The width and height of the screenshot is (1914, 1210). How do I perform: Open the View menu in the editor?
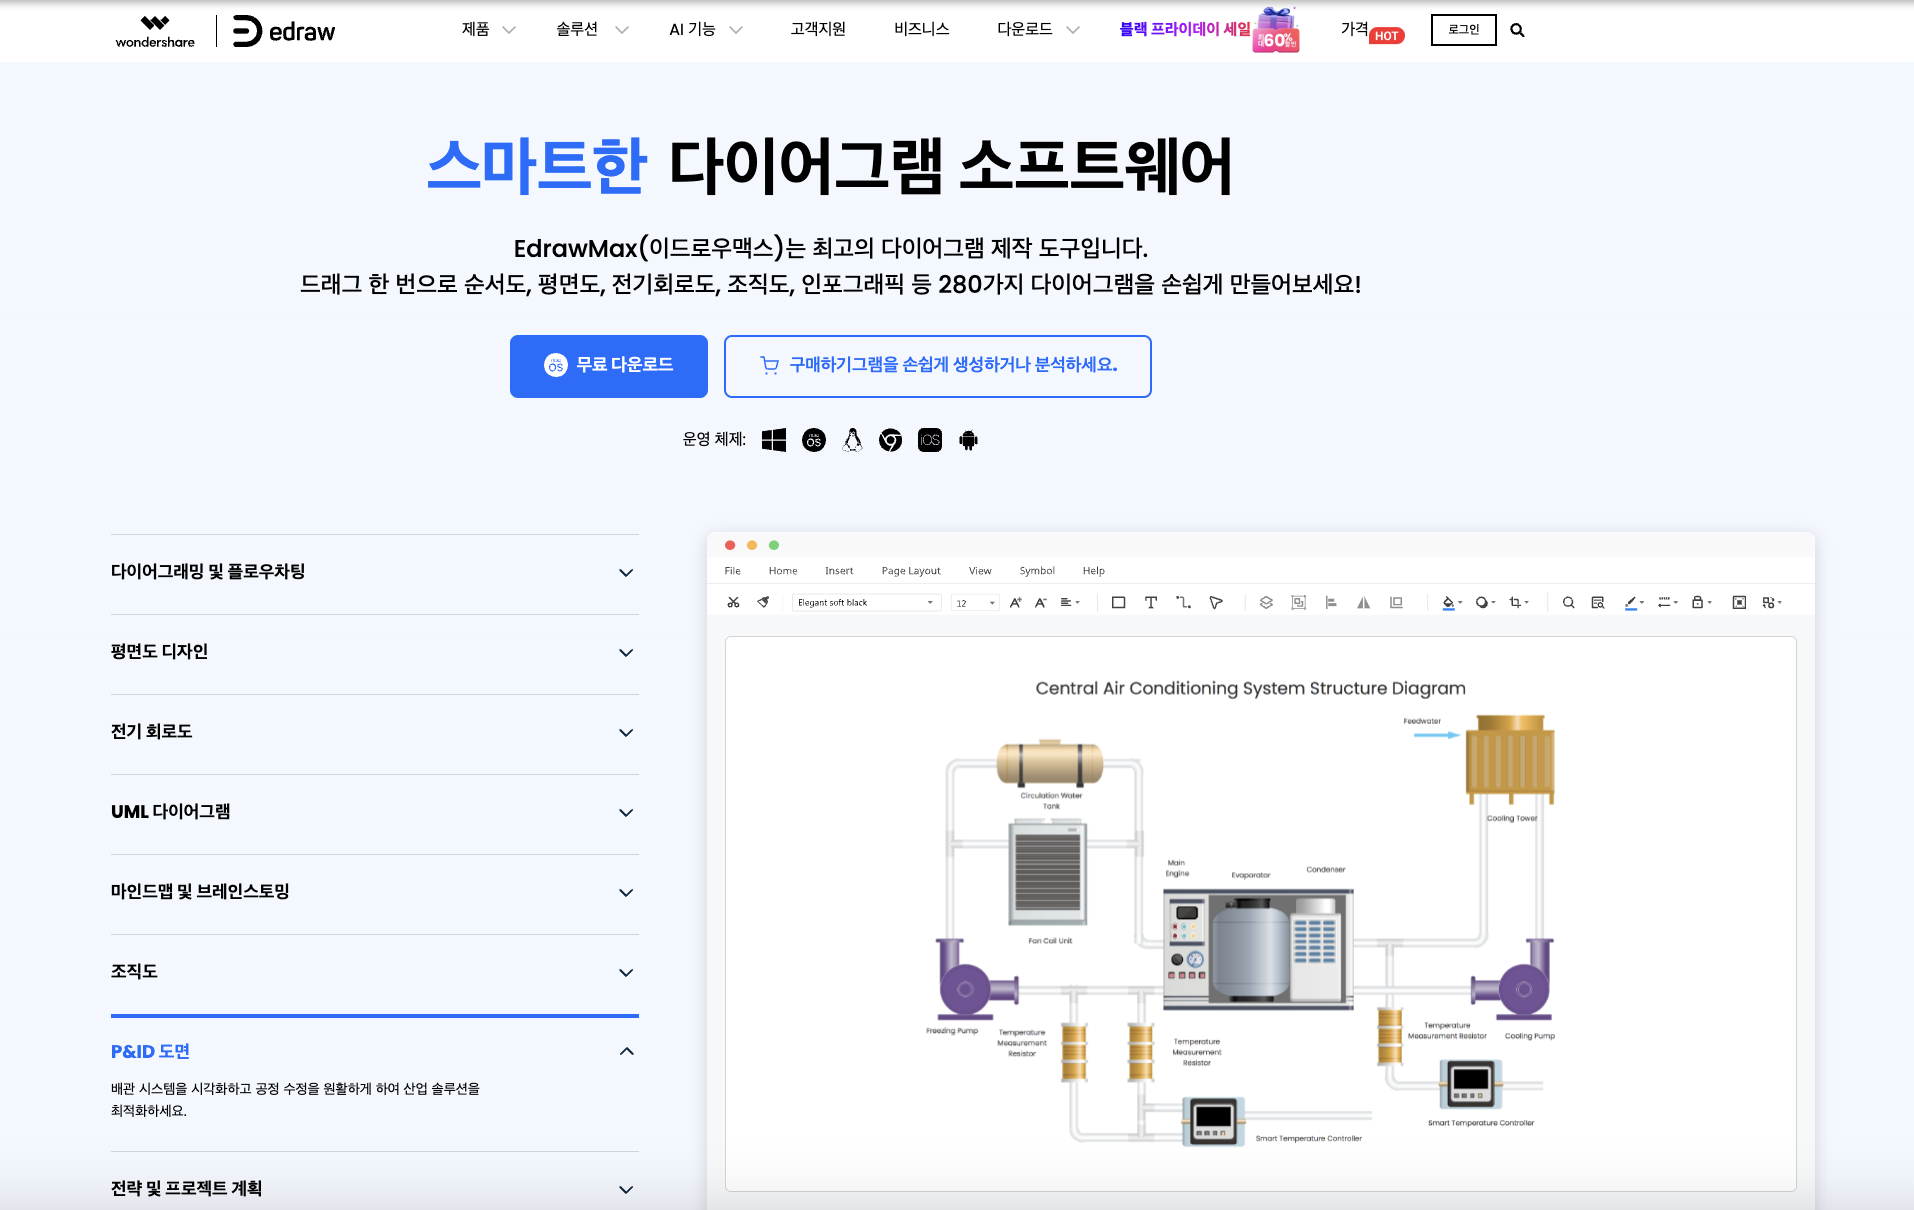pos(980,571)
